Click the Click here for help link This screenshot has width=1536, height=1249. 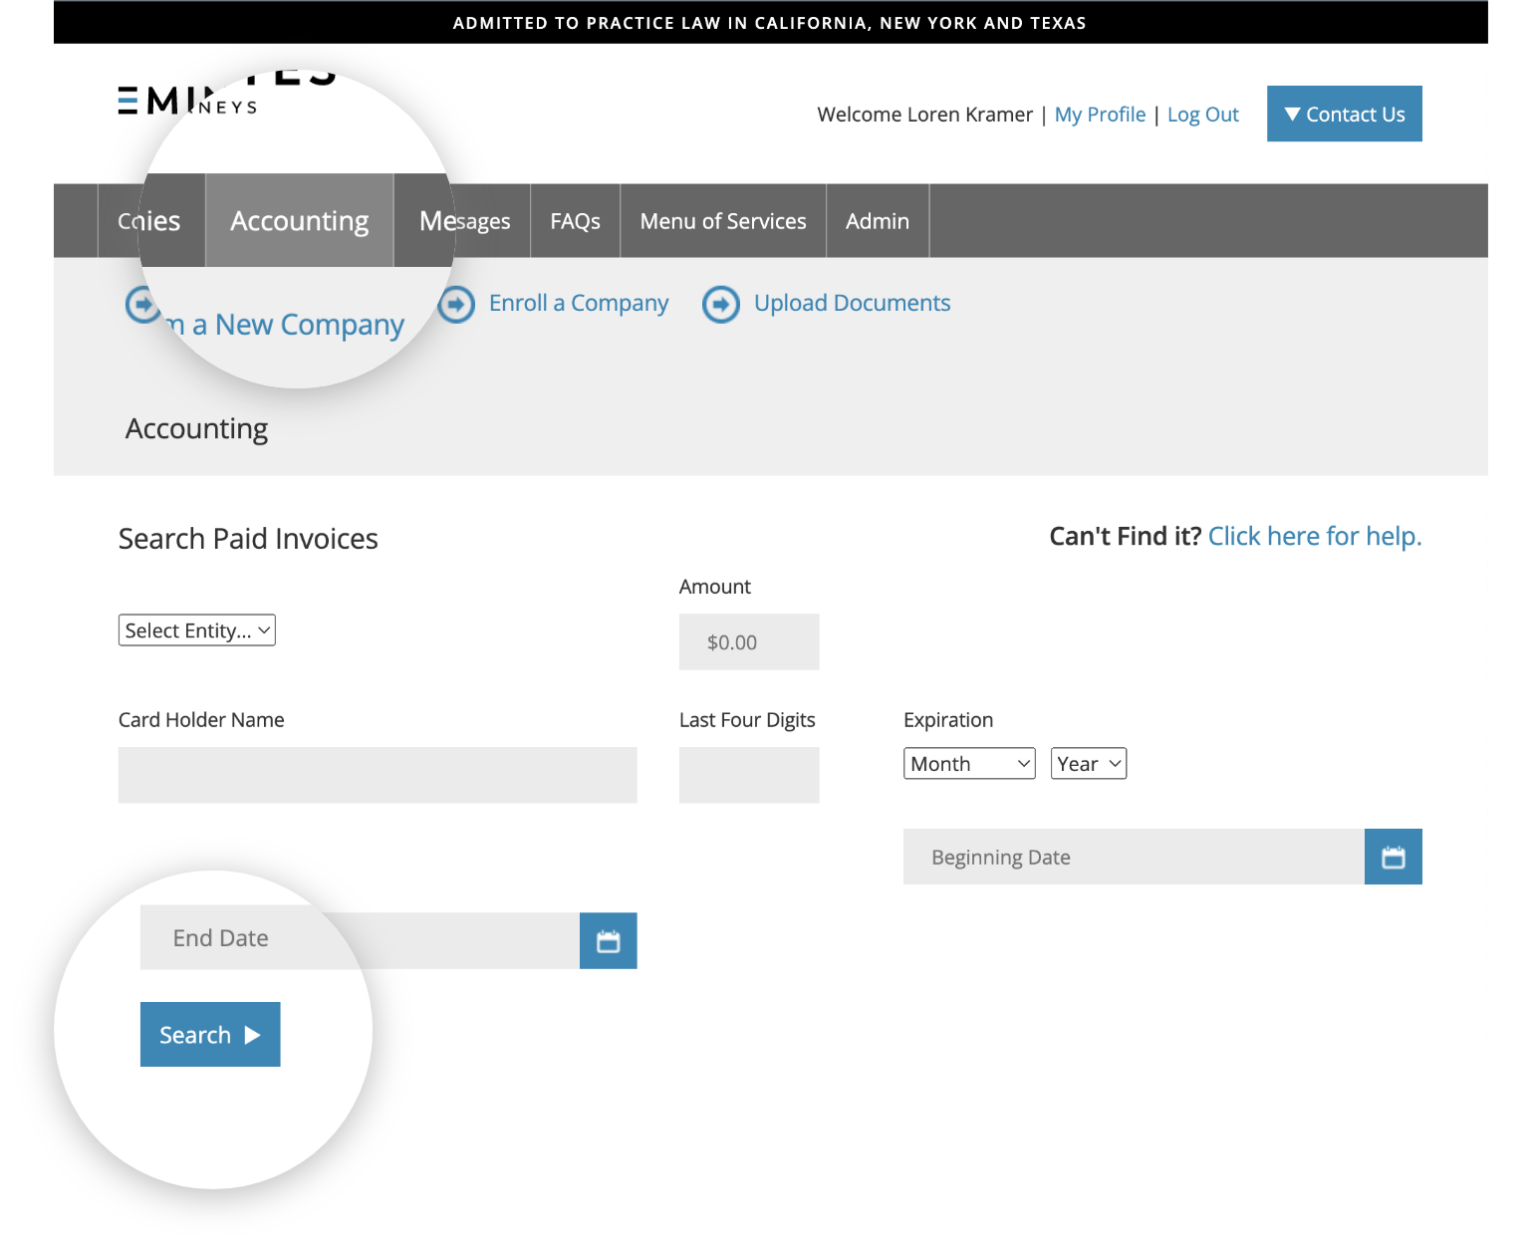(1314, 536)
